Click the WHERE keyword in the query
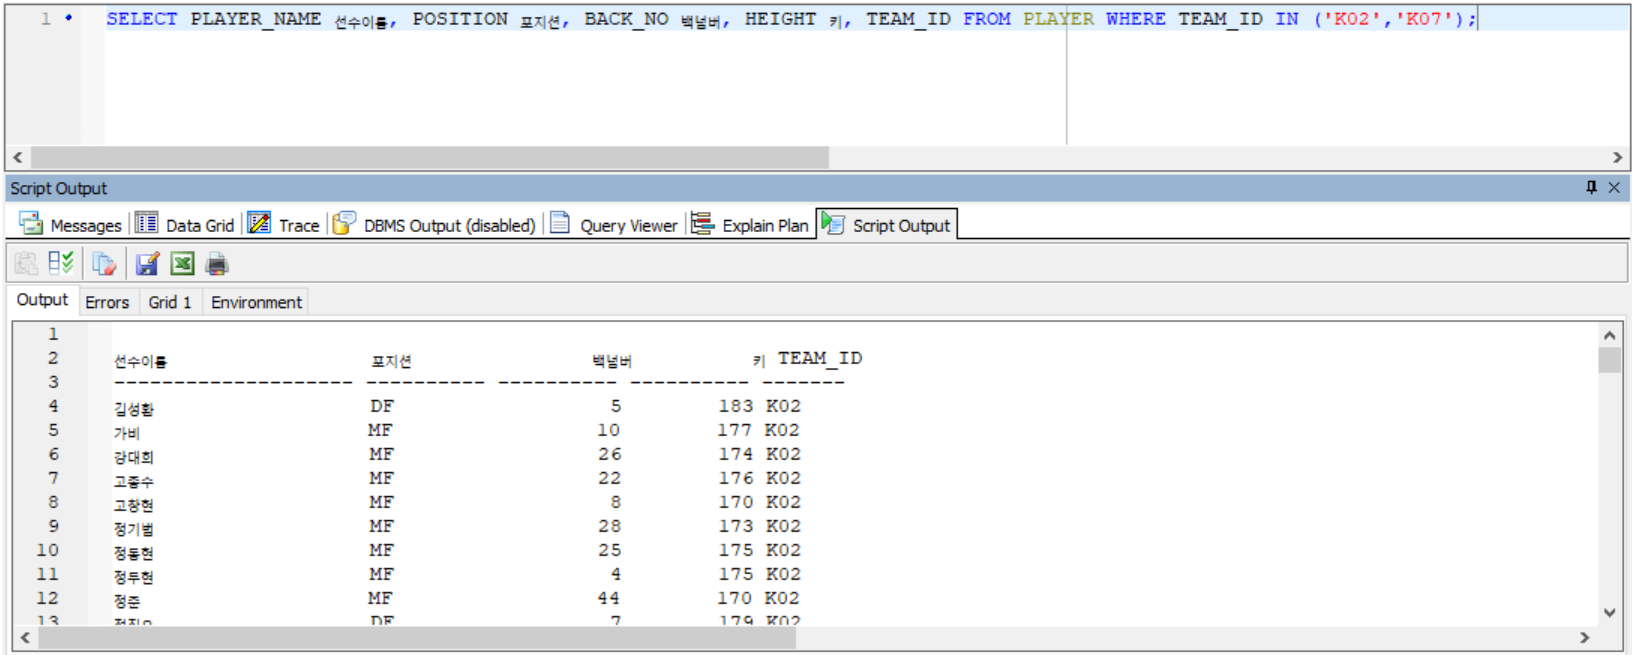Viewport: 1632px width, 655px height. (x=1135, y=19)
